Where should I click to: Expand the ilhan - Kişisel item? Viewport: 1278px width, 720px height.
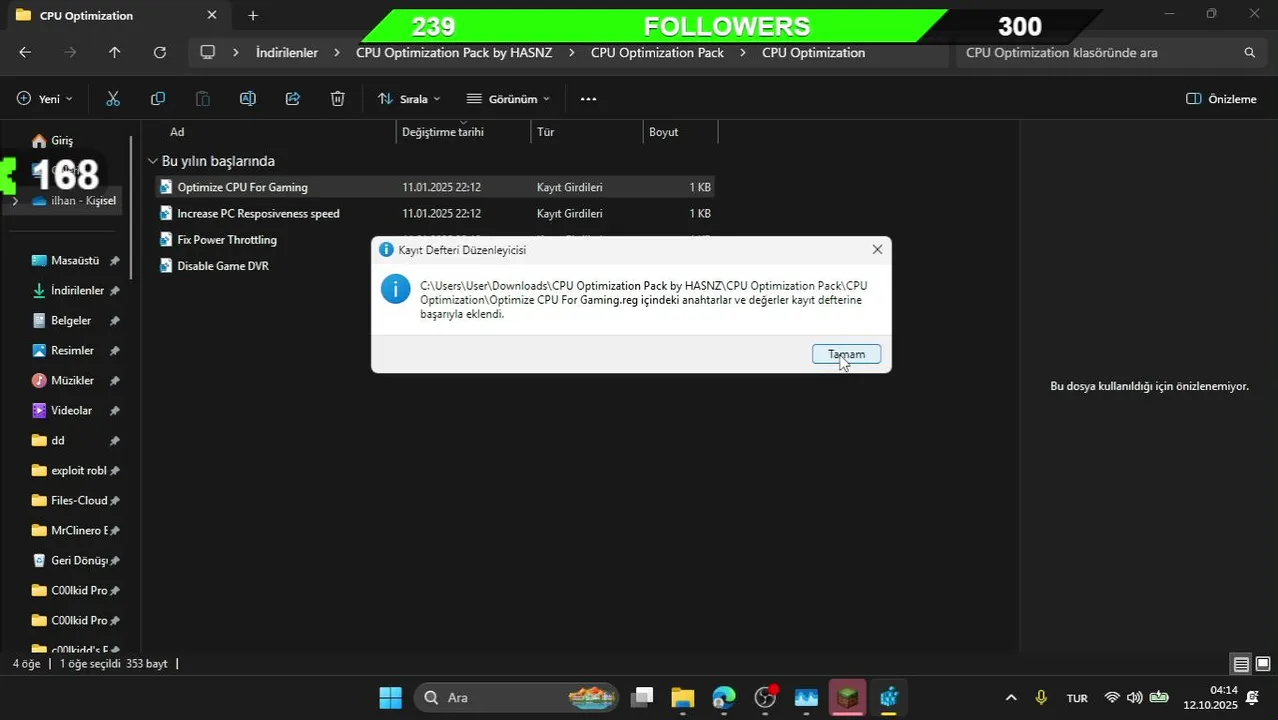(x=14, y=201)
